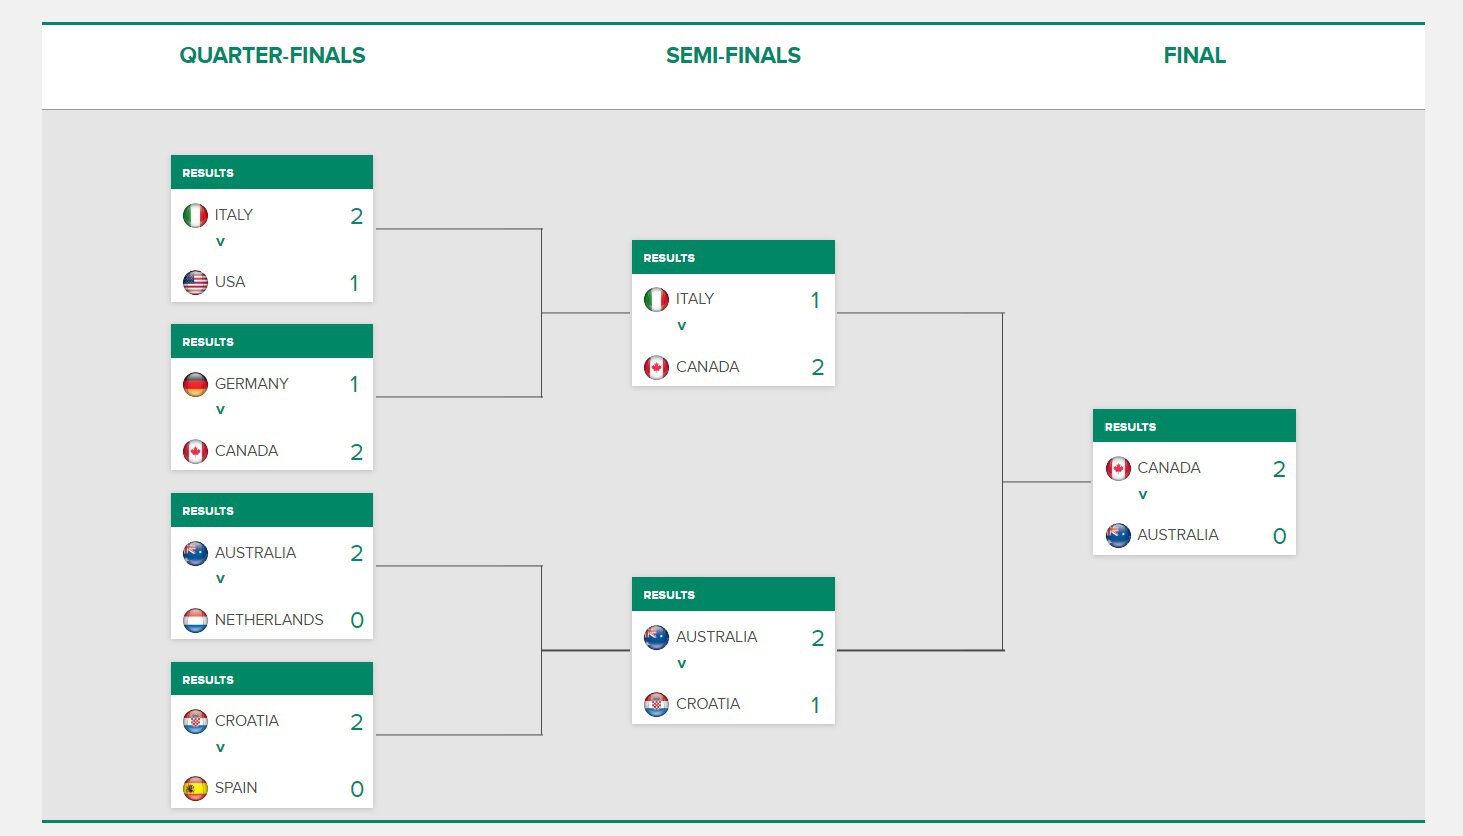Screen dimensions: 1463x836
Task: Click CANADA team name in semi-finals
Action: click(707, 367)
